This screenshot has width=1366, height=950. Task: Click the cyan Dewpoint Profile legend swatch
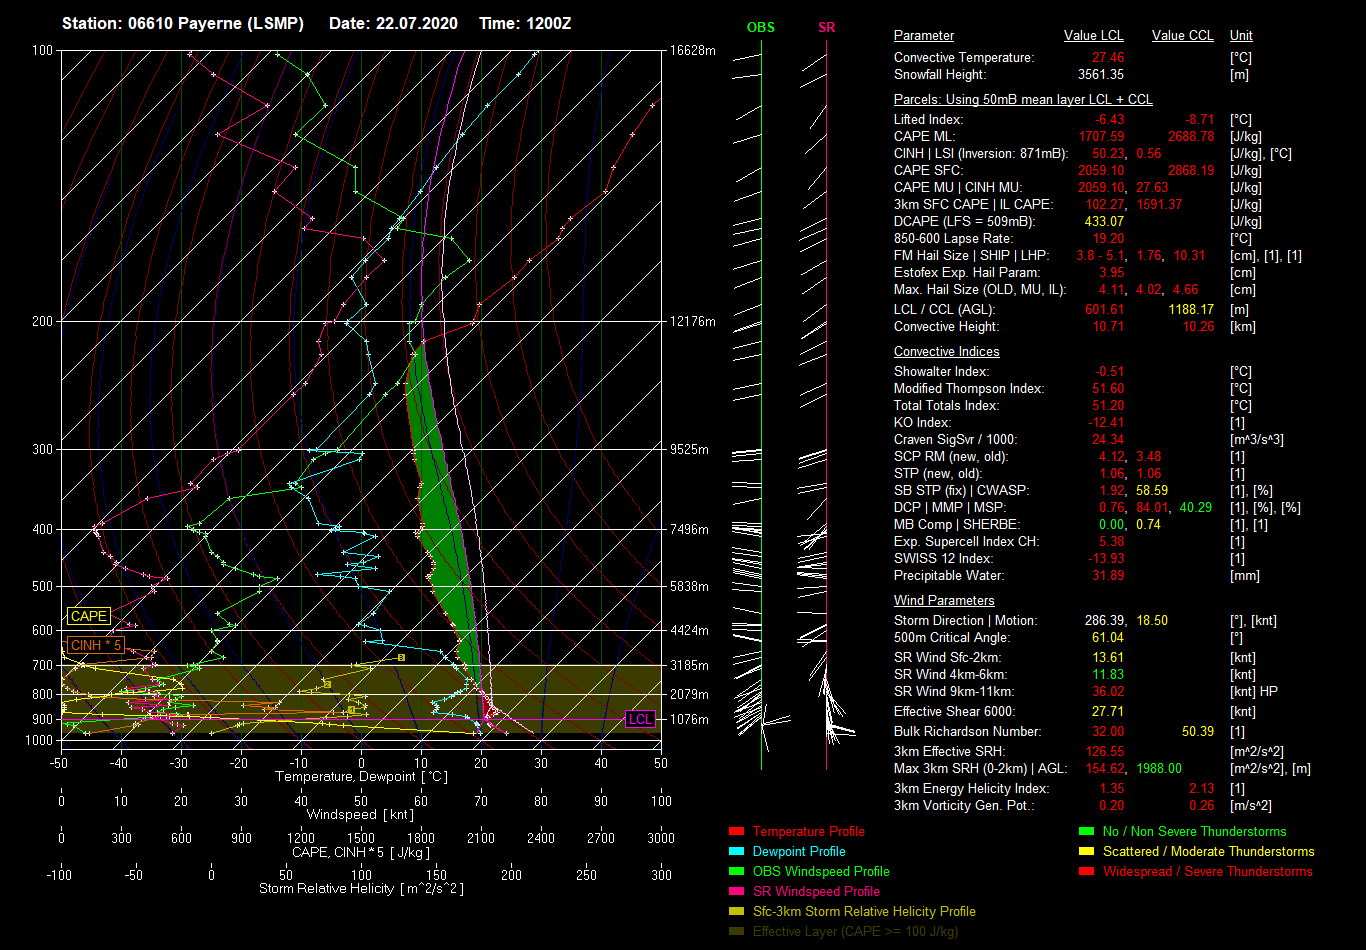pos(737,852)
